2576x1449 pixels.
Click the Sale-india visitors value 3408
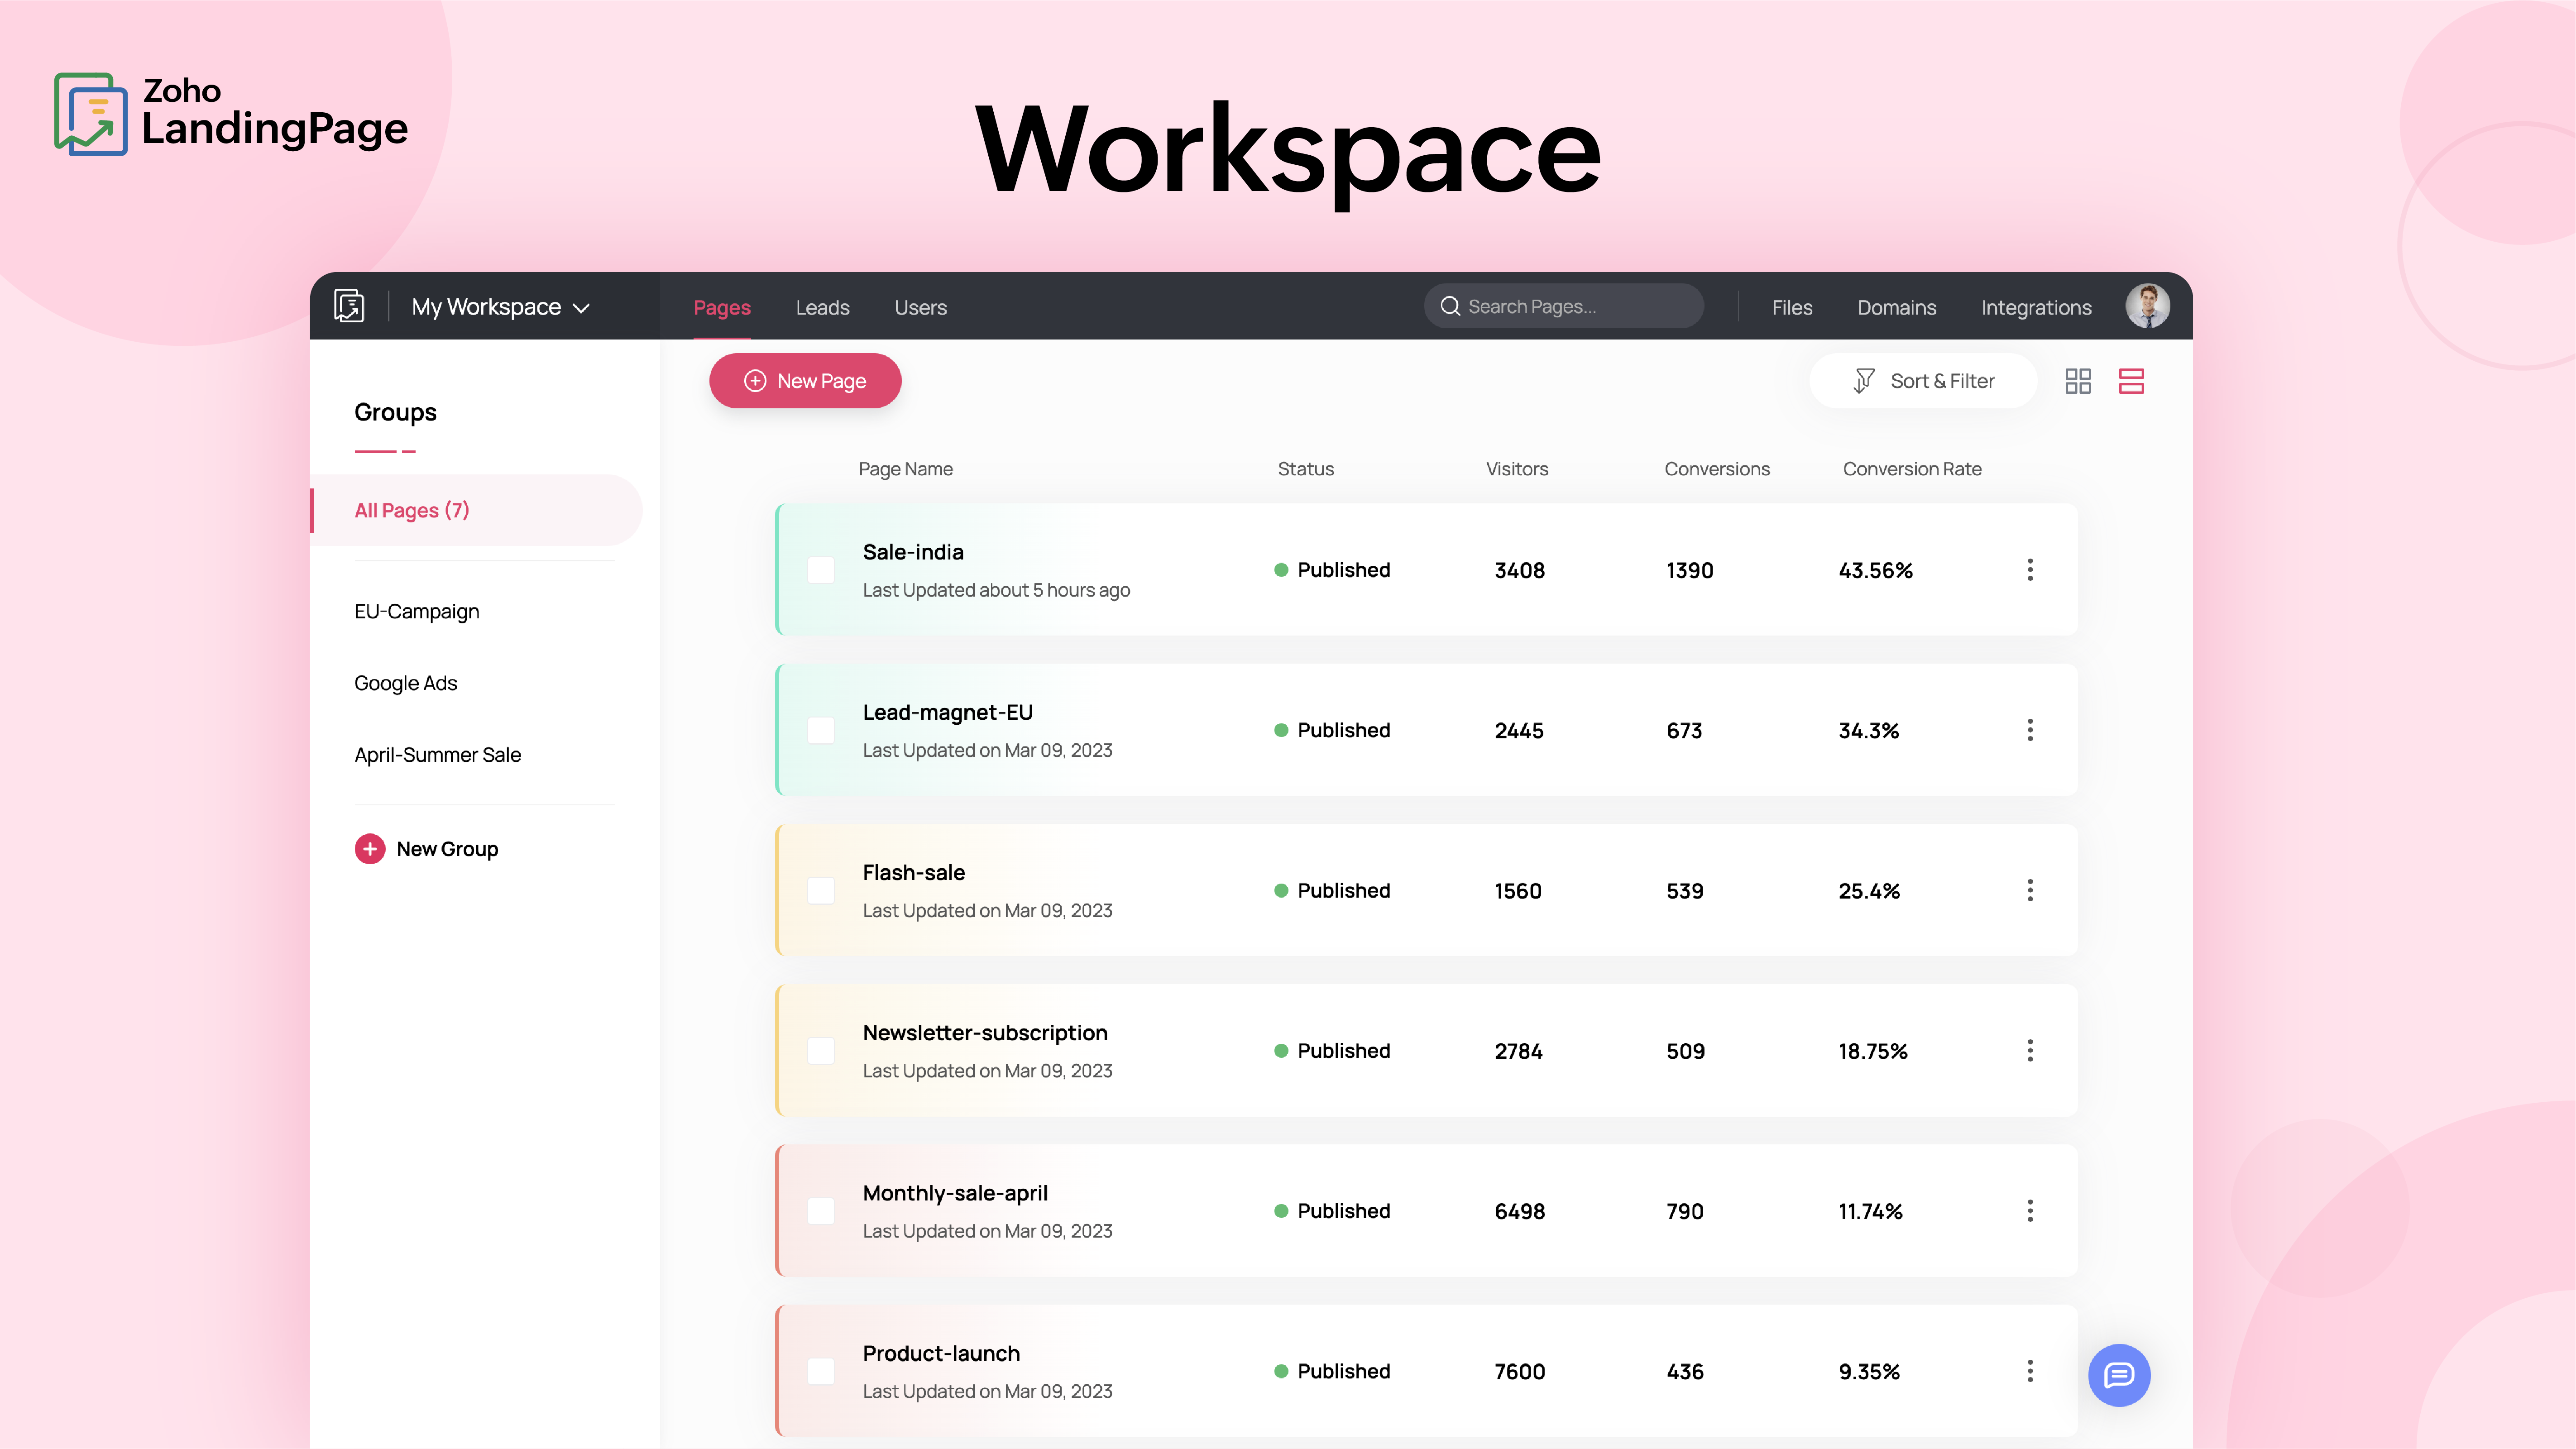[1519, 570]
